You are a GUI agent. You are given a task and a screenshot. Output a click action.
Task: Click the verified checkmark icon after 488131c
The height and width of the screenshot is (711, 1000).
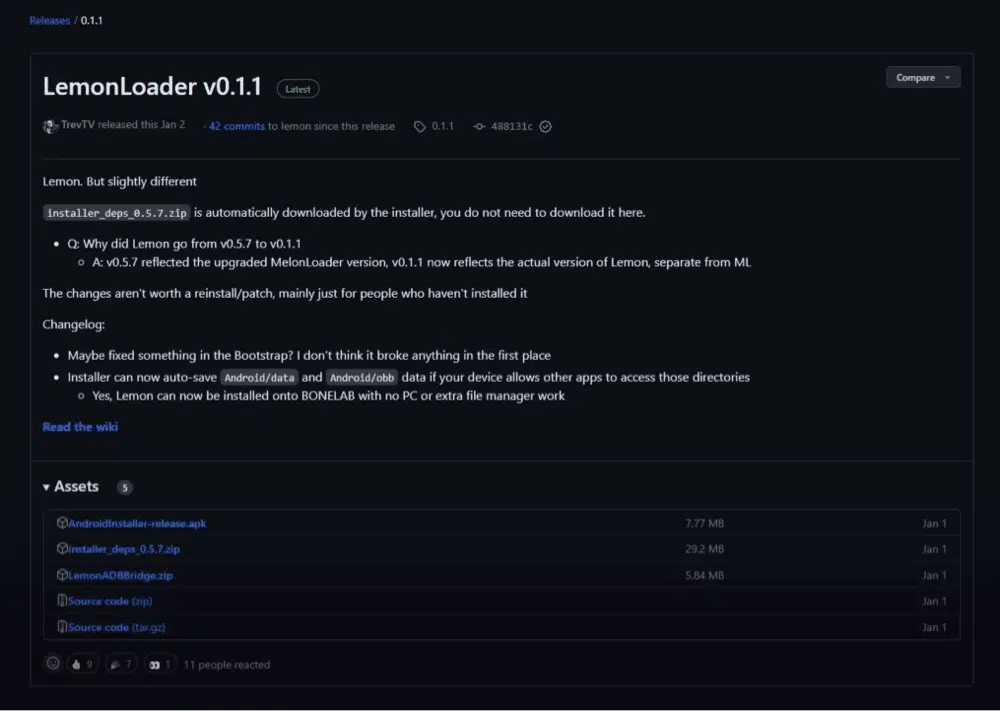coord(545,126)
